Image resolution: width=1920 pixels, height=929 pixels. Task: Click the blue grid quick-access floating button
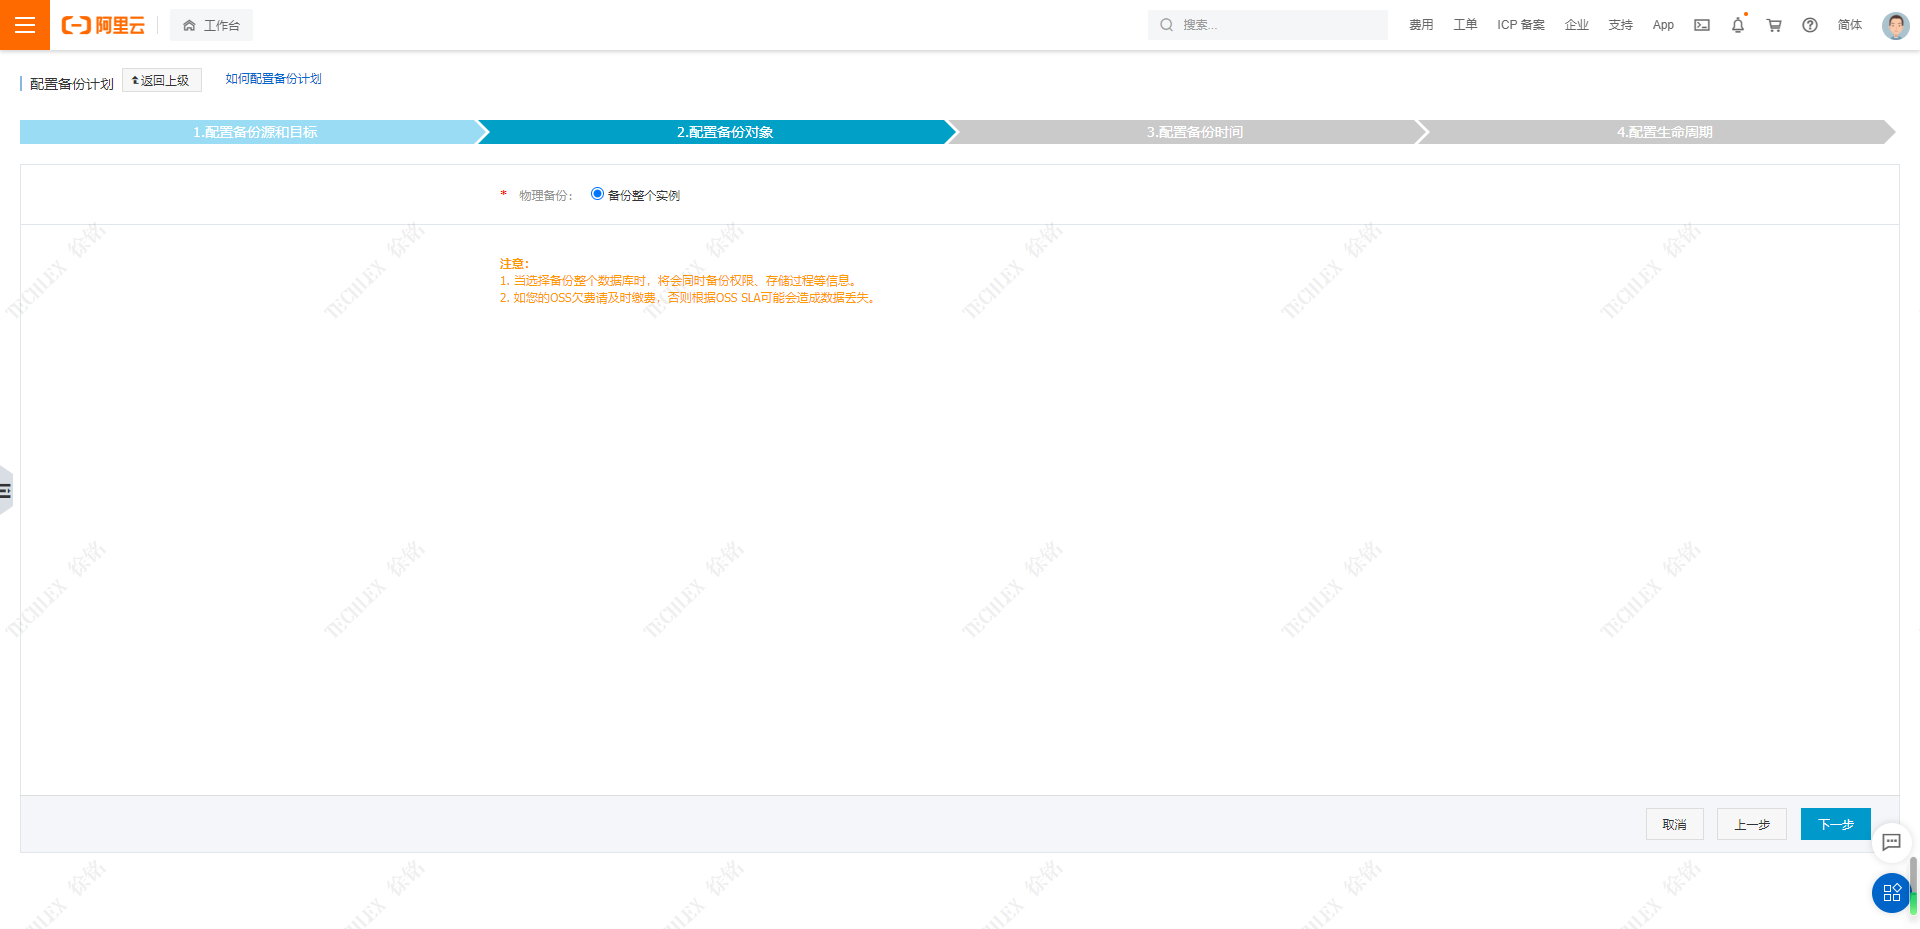(x=1891, y=893)
